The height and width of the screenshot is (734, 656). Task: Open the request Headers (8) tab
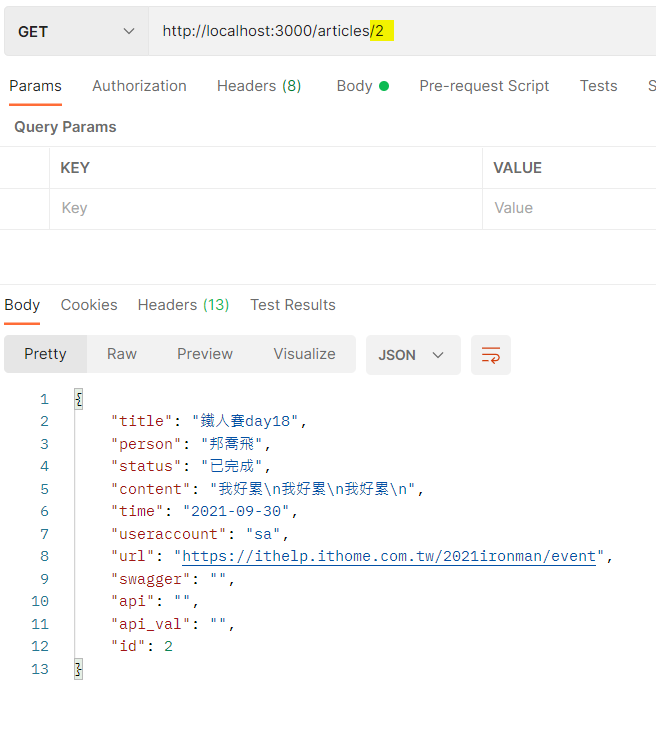coord(259,86)
